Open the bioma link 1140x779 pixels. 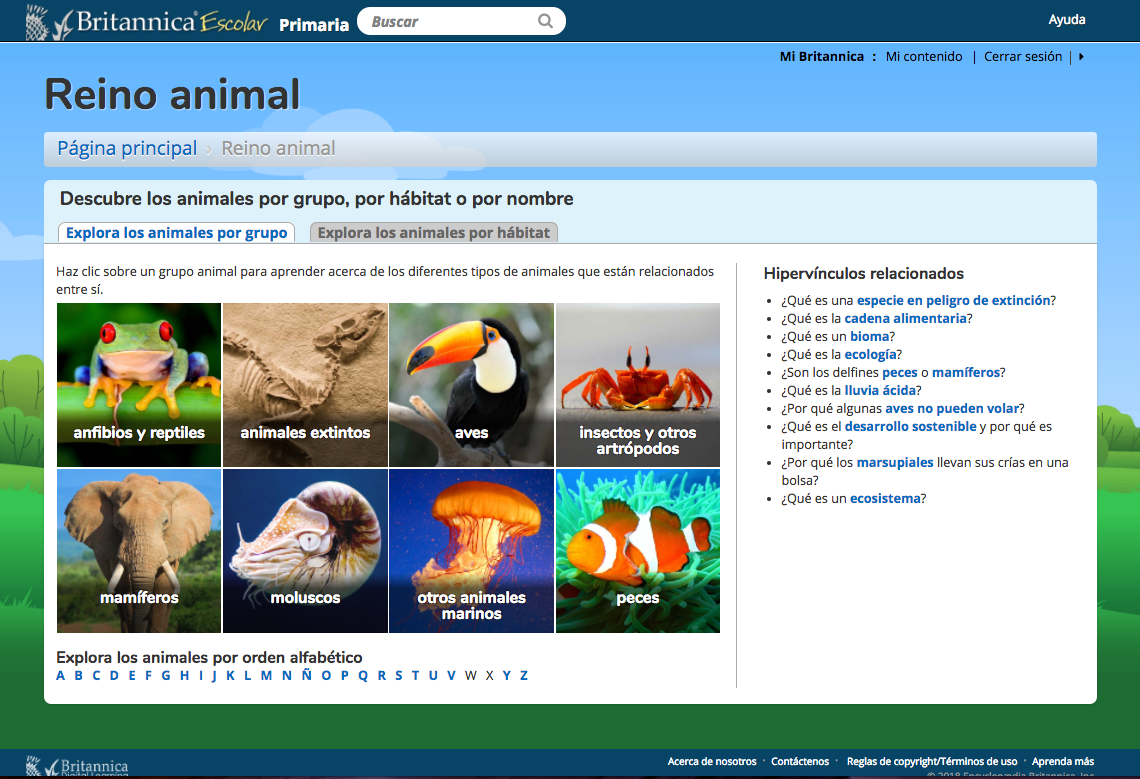(870, 337)
